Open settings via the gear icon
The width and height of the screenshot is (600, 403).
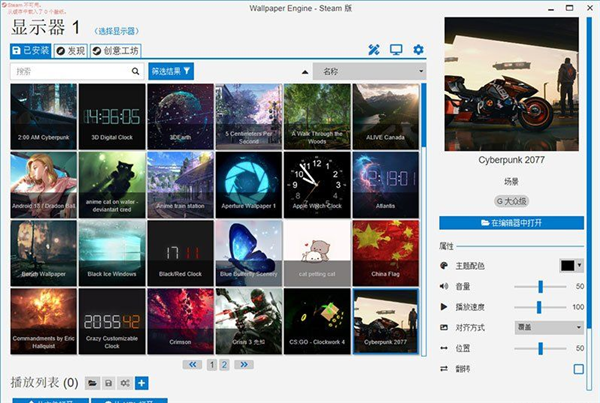(x=419, y=50)
